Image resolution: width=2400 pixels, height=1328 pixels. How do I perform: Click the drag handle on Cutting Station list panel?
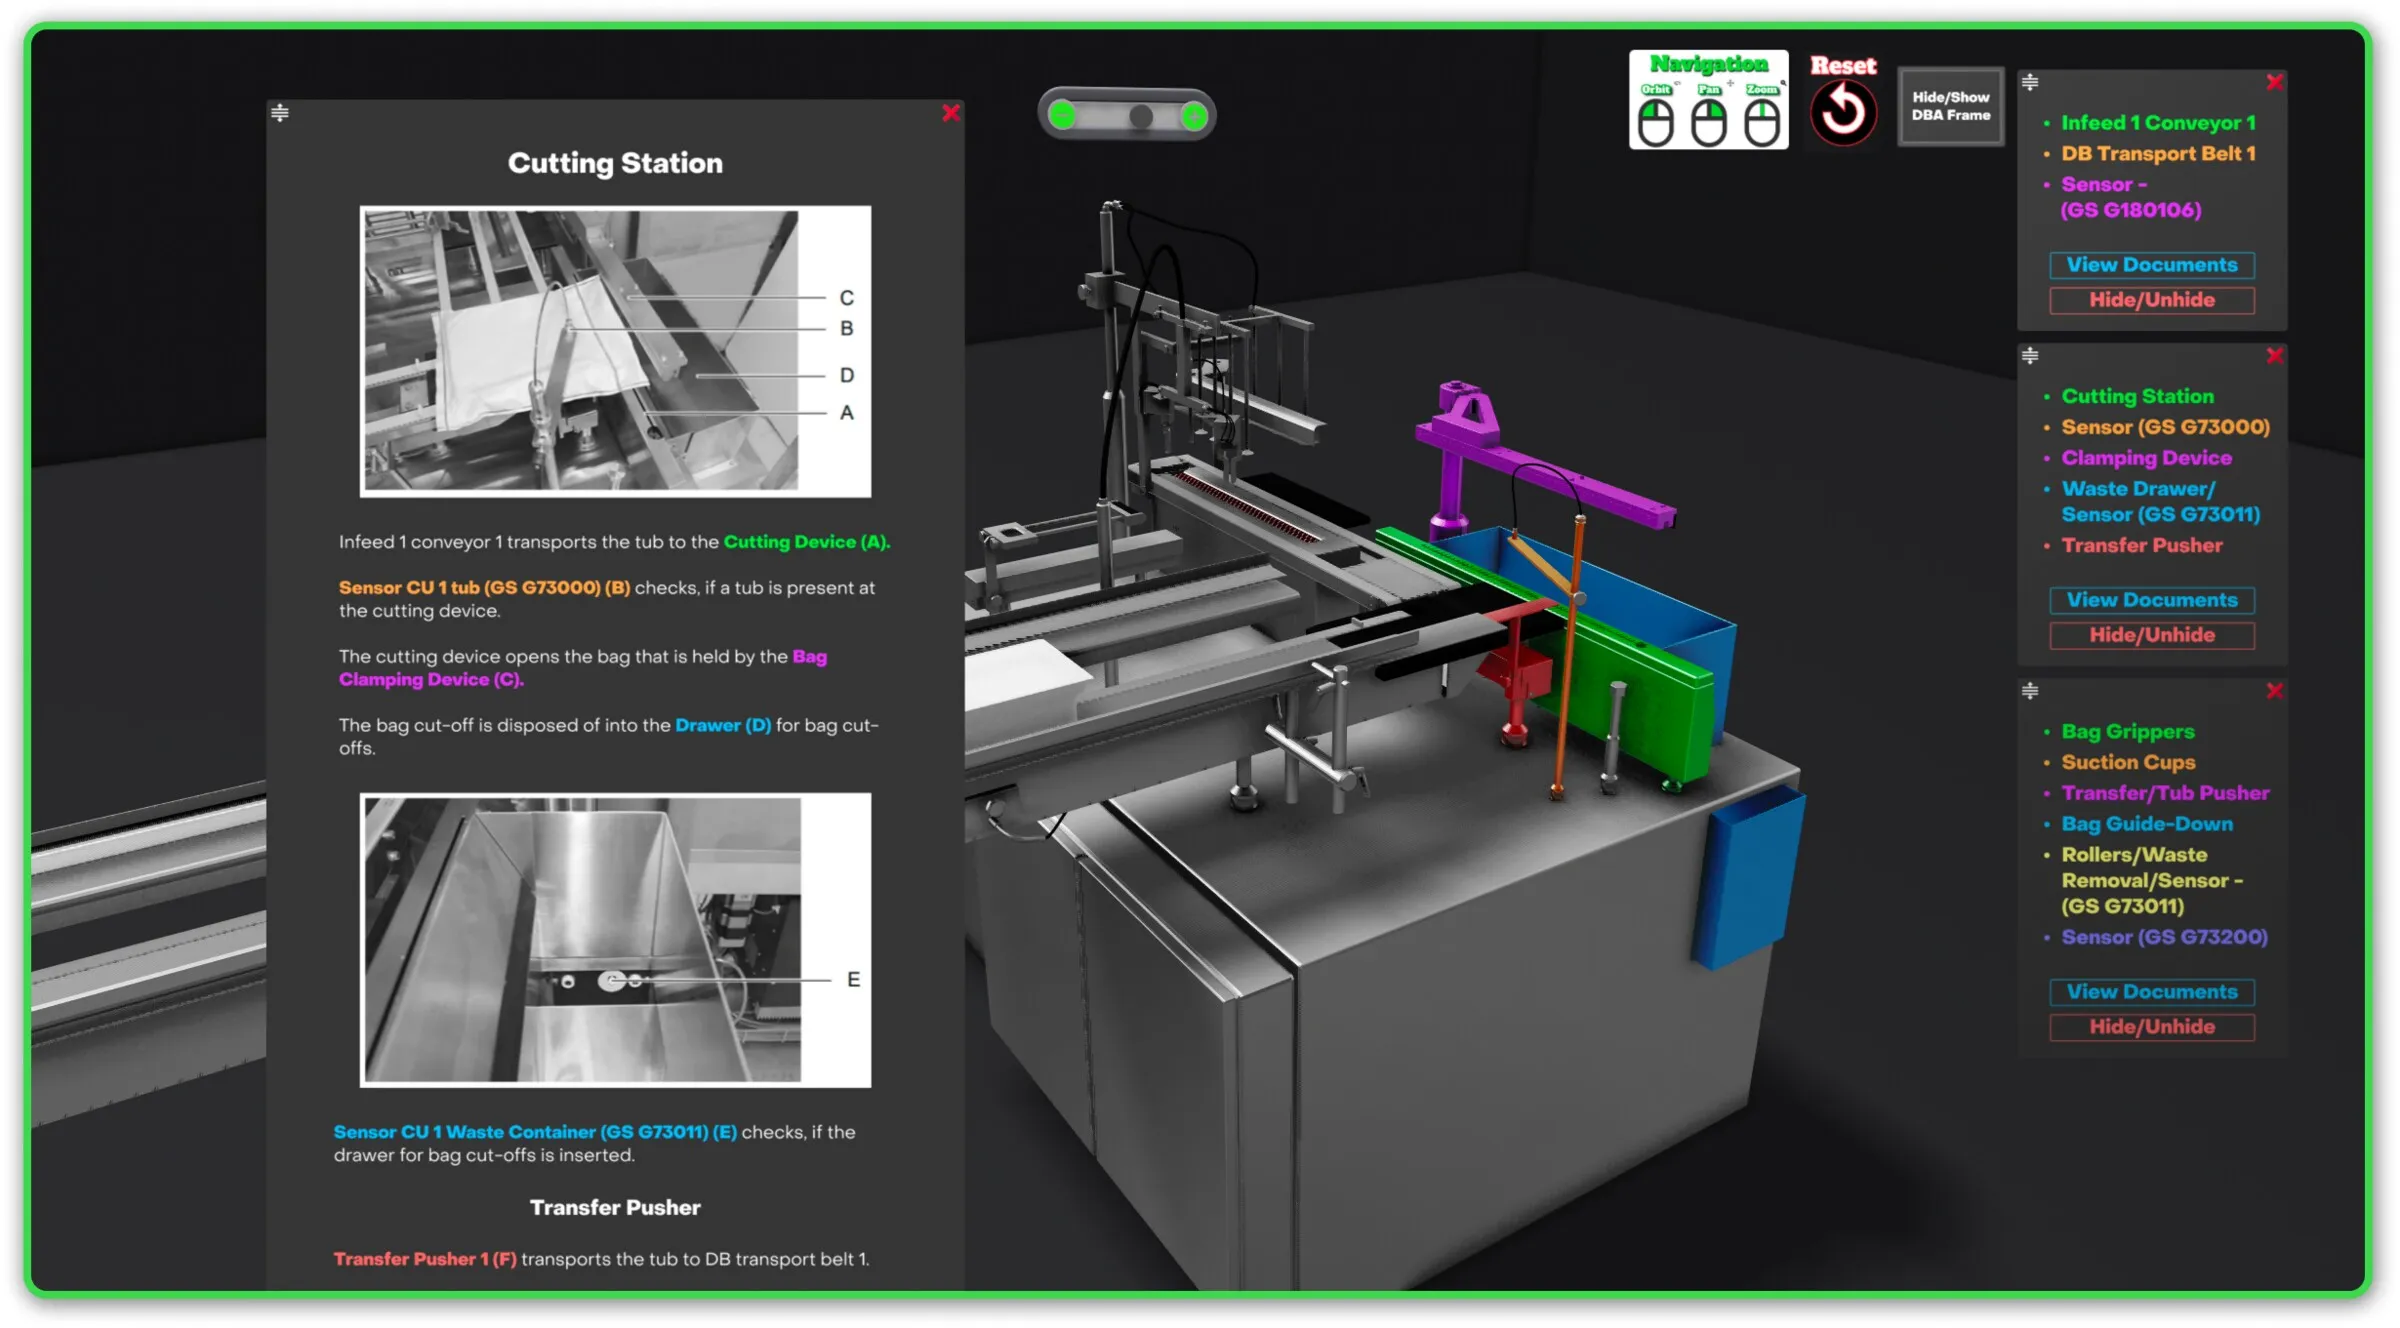tap(2030, 356)
